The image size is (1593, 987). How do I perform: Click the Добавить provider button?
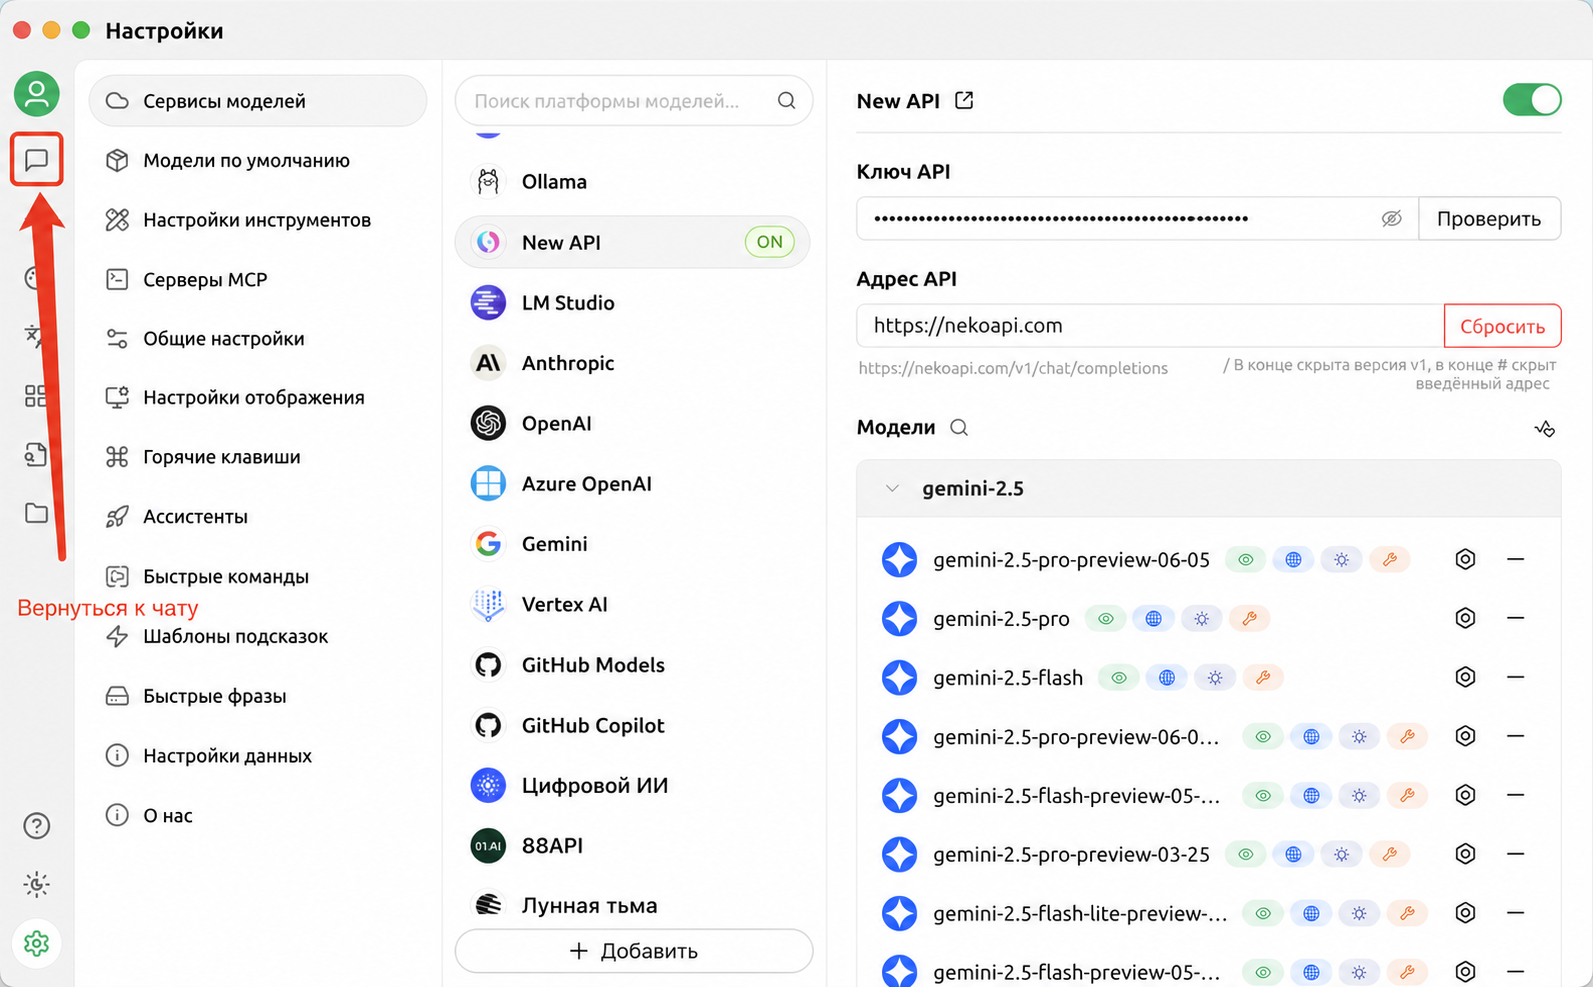tap(634, 951)
